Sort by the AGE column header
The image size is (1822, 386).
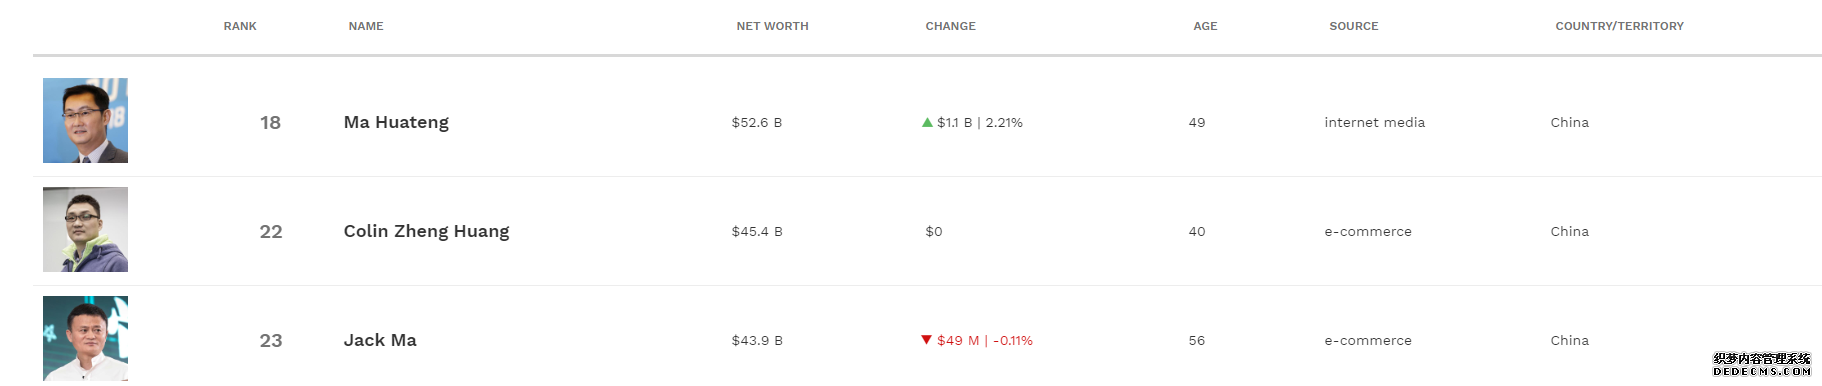[x=1205, y=26]
